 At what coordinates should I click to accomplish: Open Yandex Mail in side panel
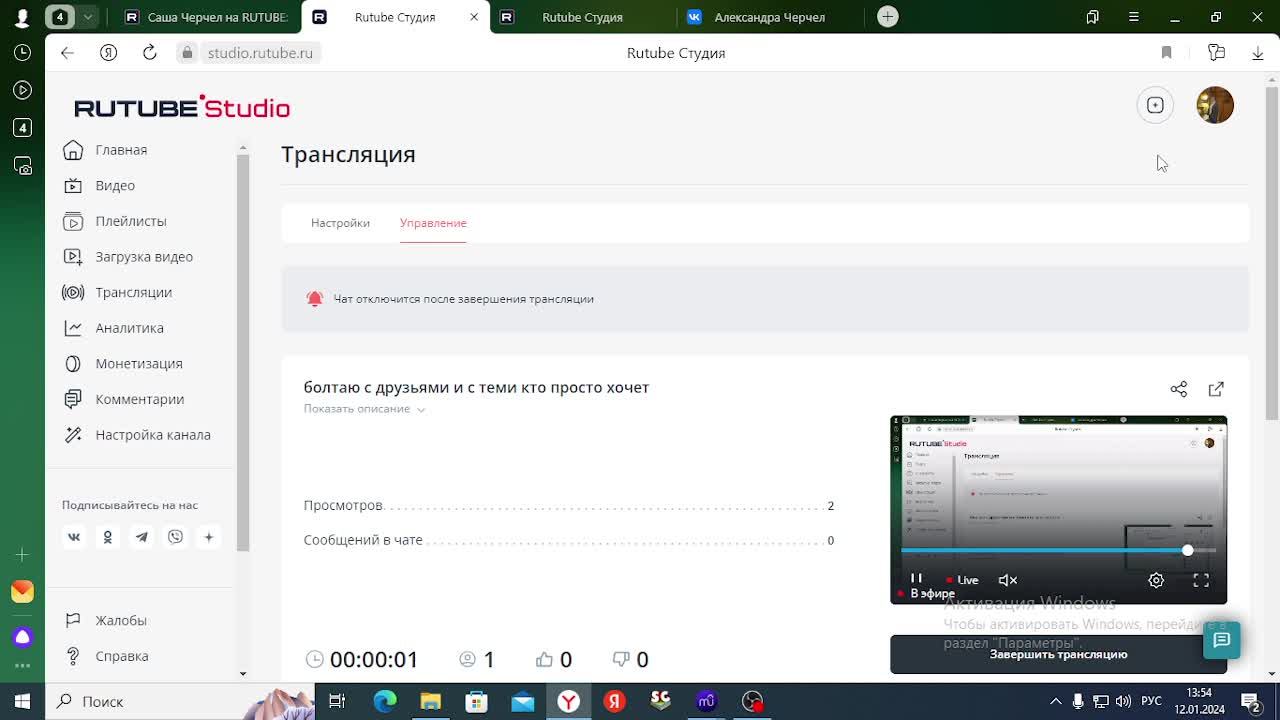(x=22, y=592)
